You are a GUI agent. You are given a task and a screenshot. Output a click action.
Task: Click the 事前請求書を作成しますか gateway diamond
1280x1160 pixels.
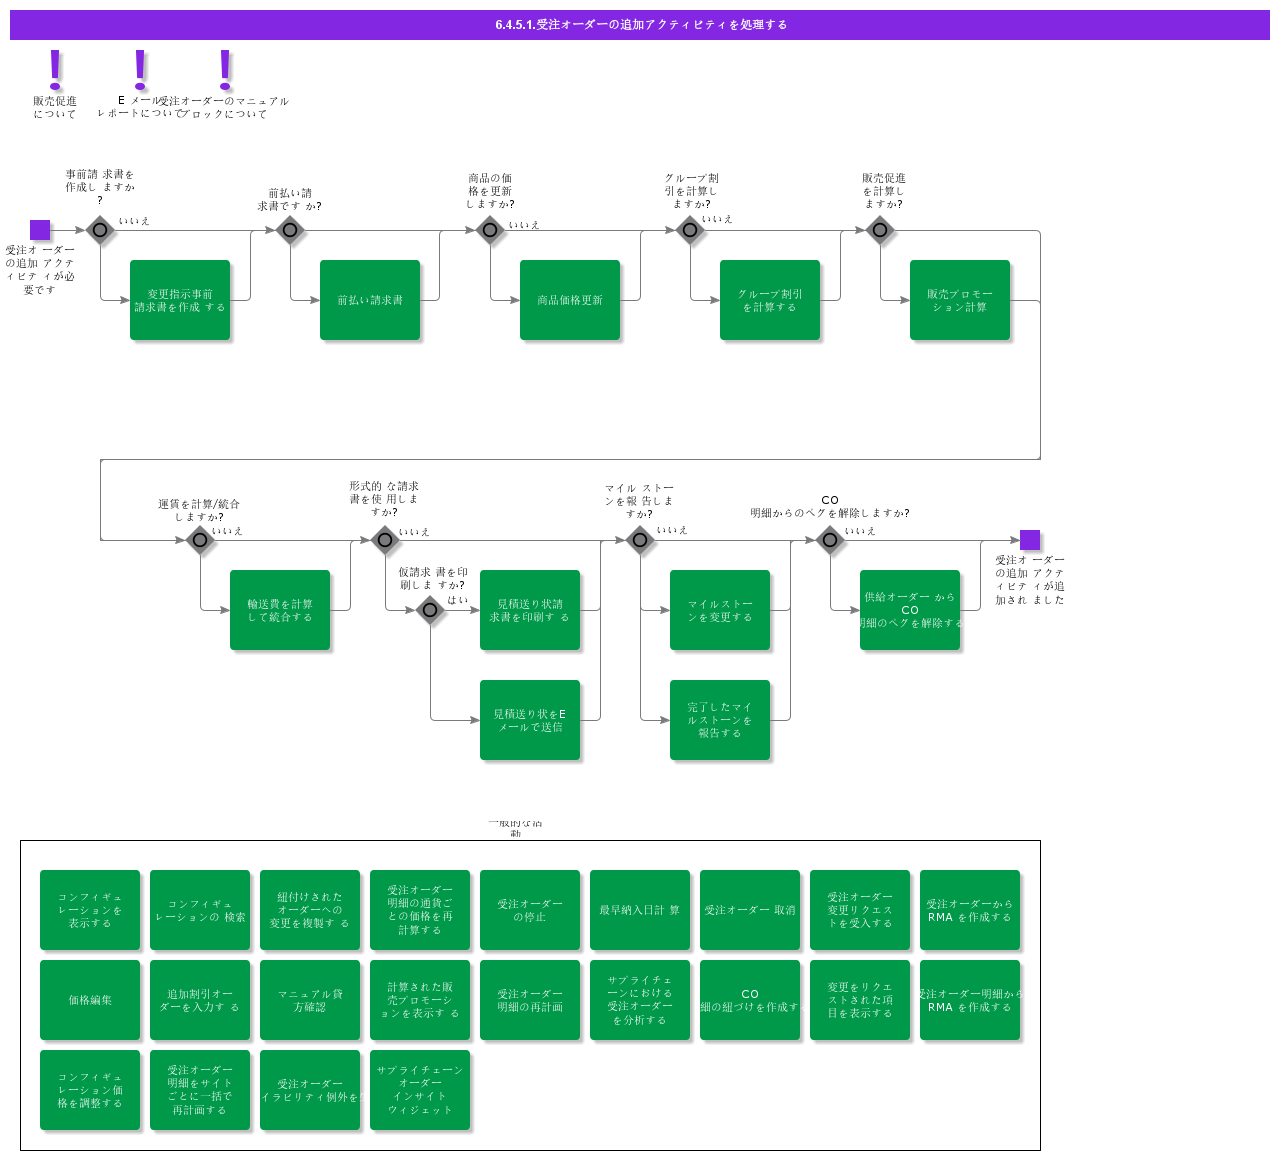(100, 230)
